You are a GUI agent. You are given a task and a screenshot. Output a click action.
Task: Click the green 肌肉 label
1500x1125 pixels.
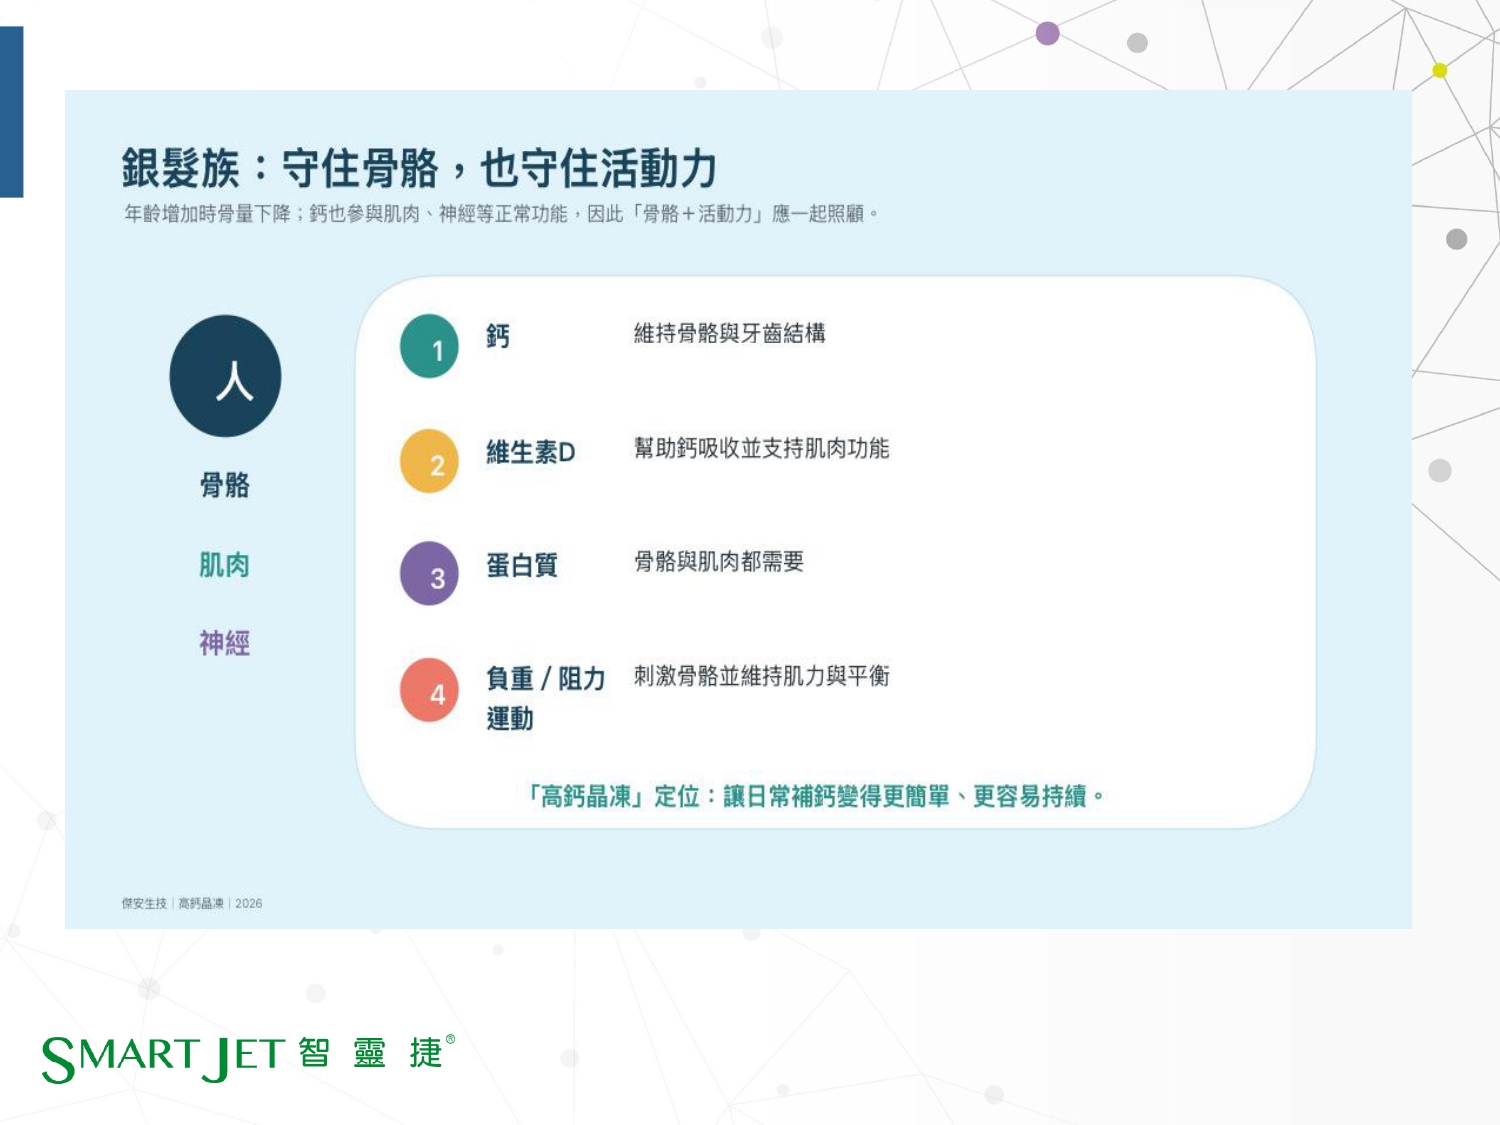[x=225, y=565]
